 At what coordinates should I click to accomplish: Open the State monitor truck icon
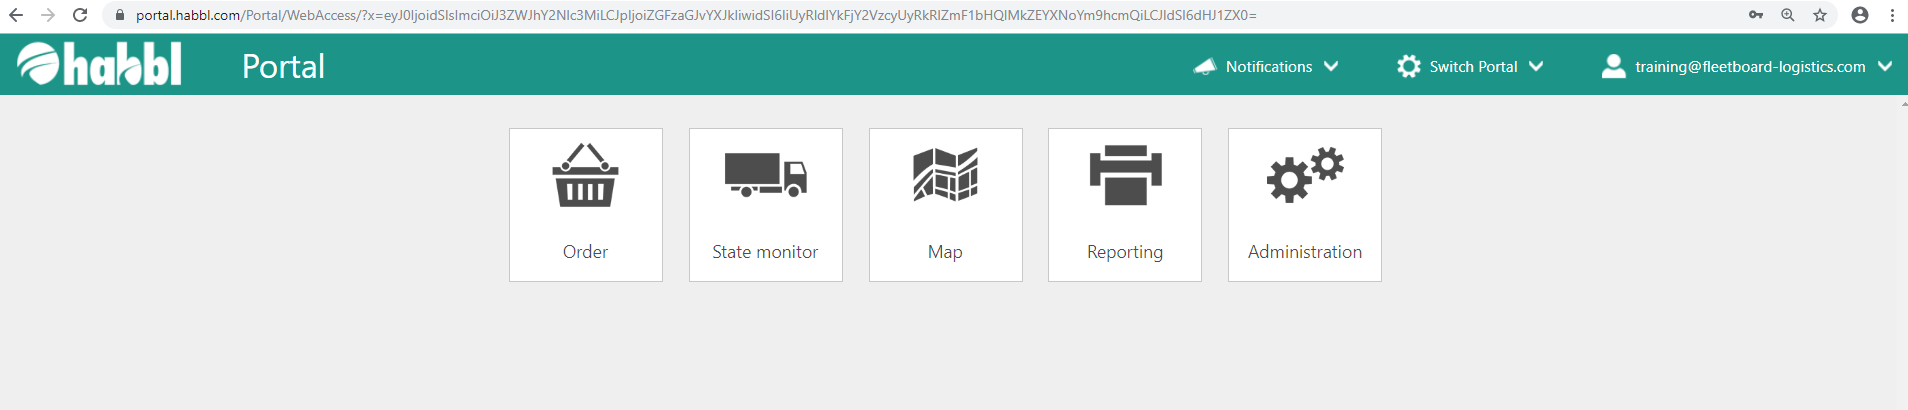(765, 175)
